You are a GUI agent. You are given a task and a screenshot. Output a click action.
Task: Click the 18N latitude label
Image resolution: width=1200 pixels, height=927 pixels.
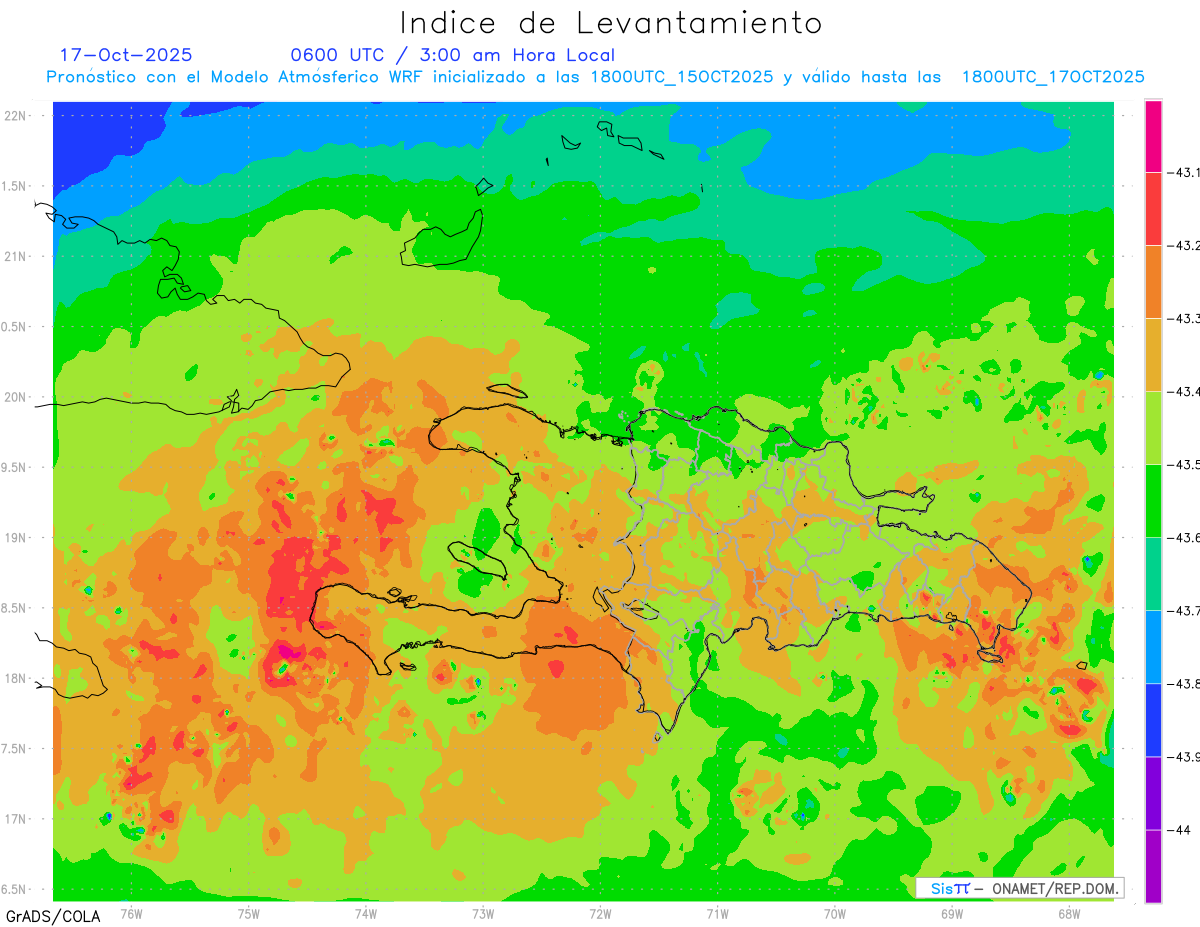pos(16,679)
